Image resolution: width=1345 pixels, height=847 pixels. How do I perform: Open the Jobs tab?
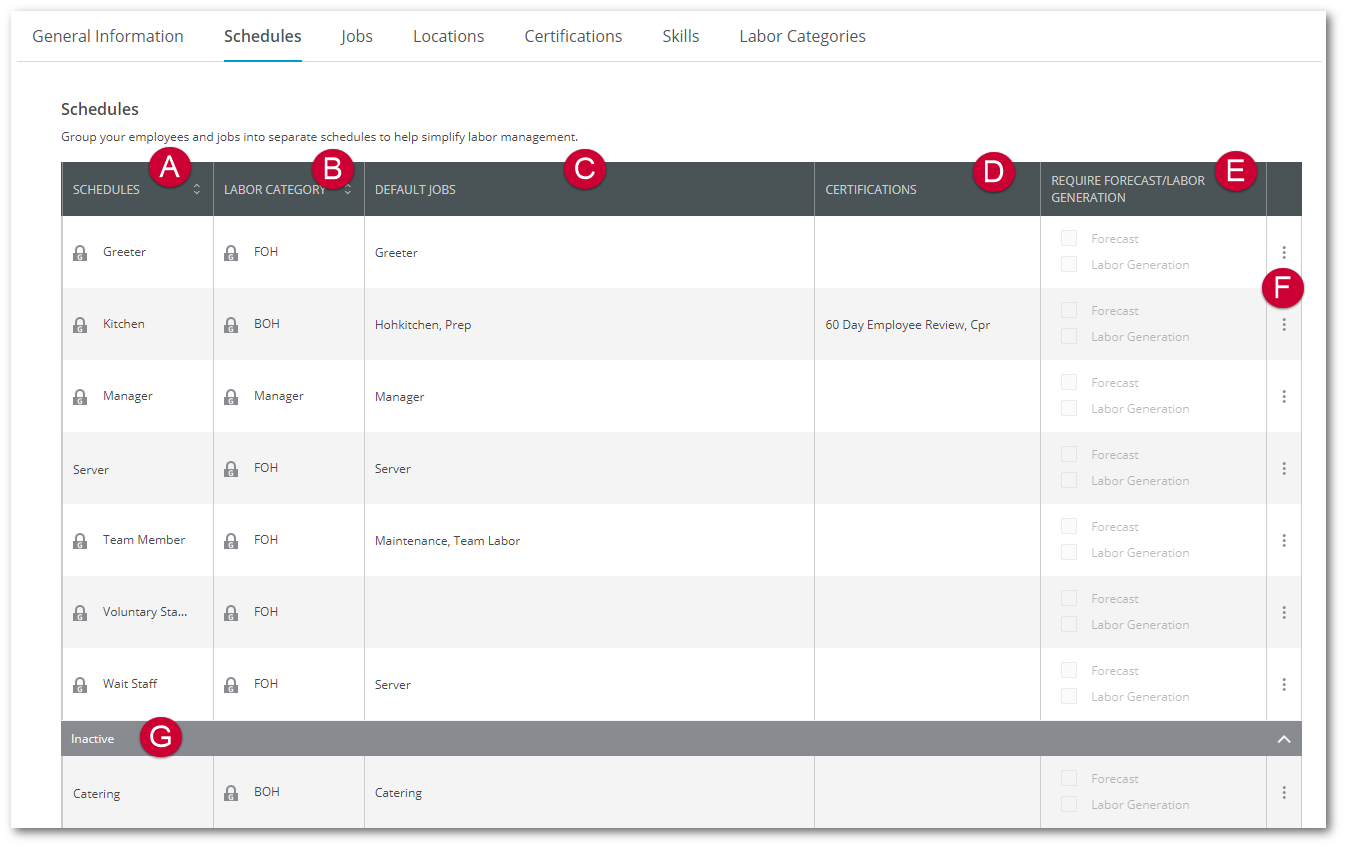tap(357, 36)
